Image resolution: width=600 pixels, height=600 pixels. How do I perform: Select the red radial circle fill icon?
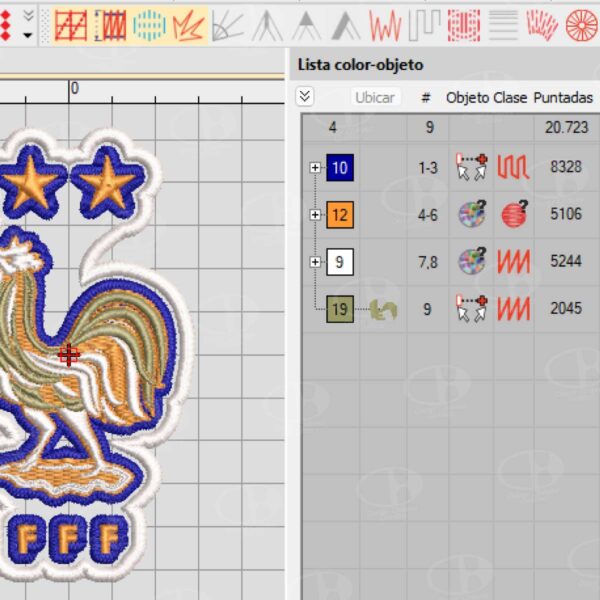pyautogui.click(x=582, y=26)
